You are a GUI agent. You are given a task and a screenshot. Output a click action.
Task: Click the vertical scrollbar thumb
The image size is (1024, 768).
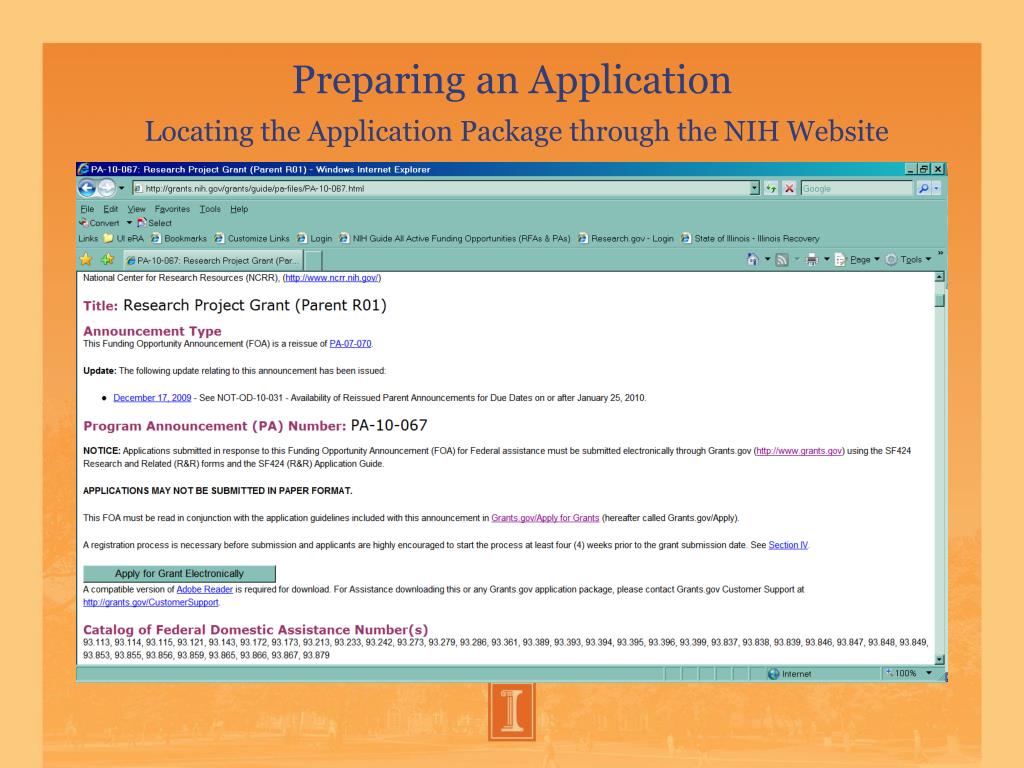tap(940, 300)
